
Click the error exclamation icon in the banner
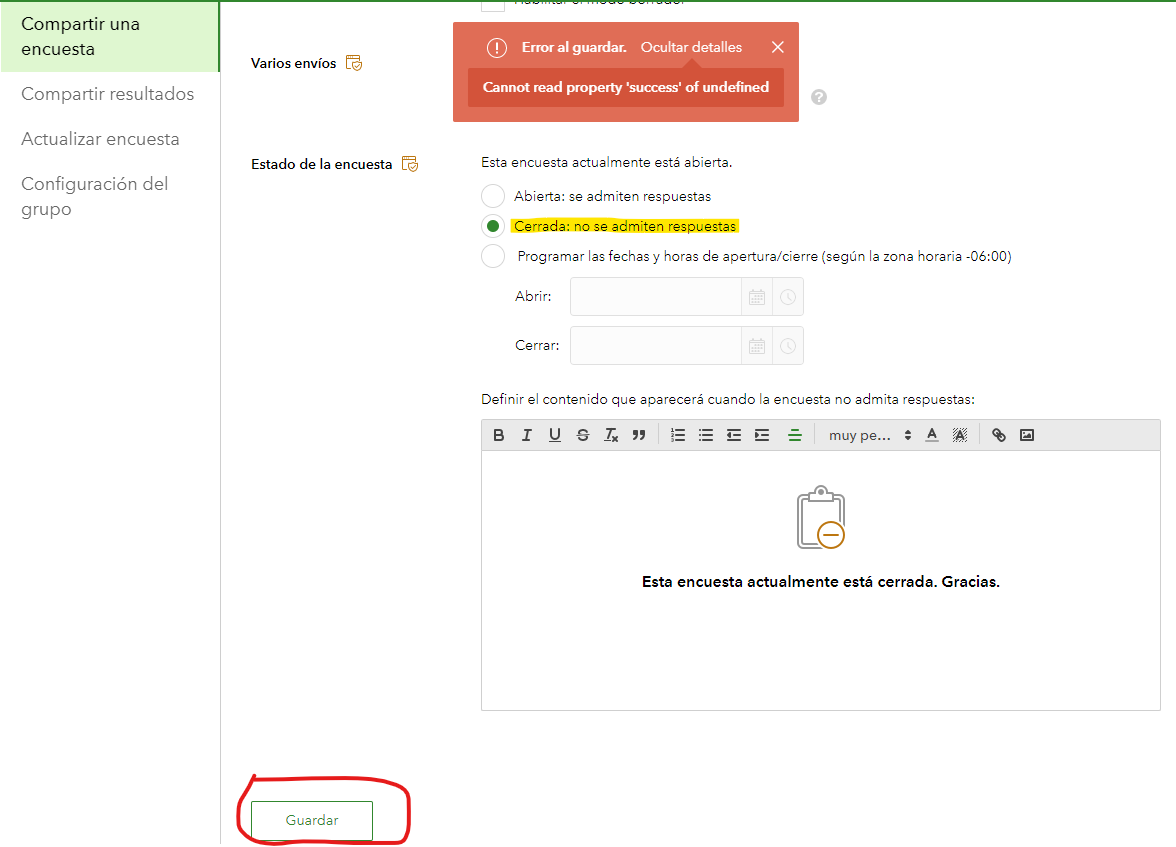click(496, 47)
